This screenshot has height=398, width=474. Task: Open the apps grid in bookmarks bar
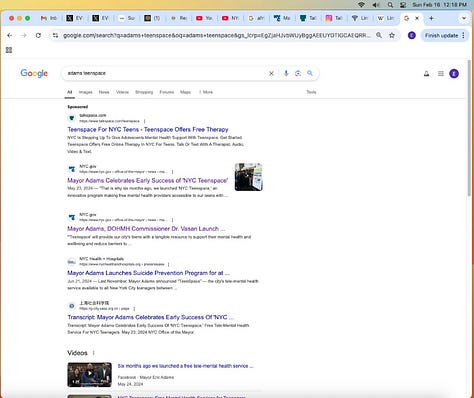tap(9, 50)
